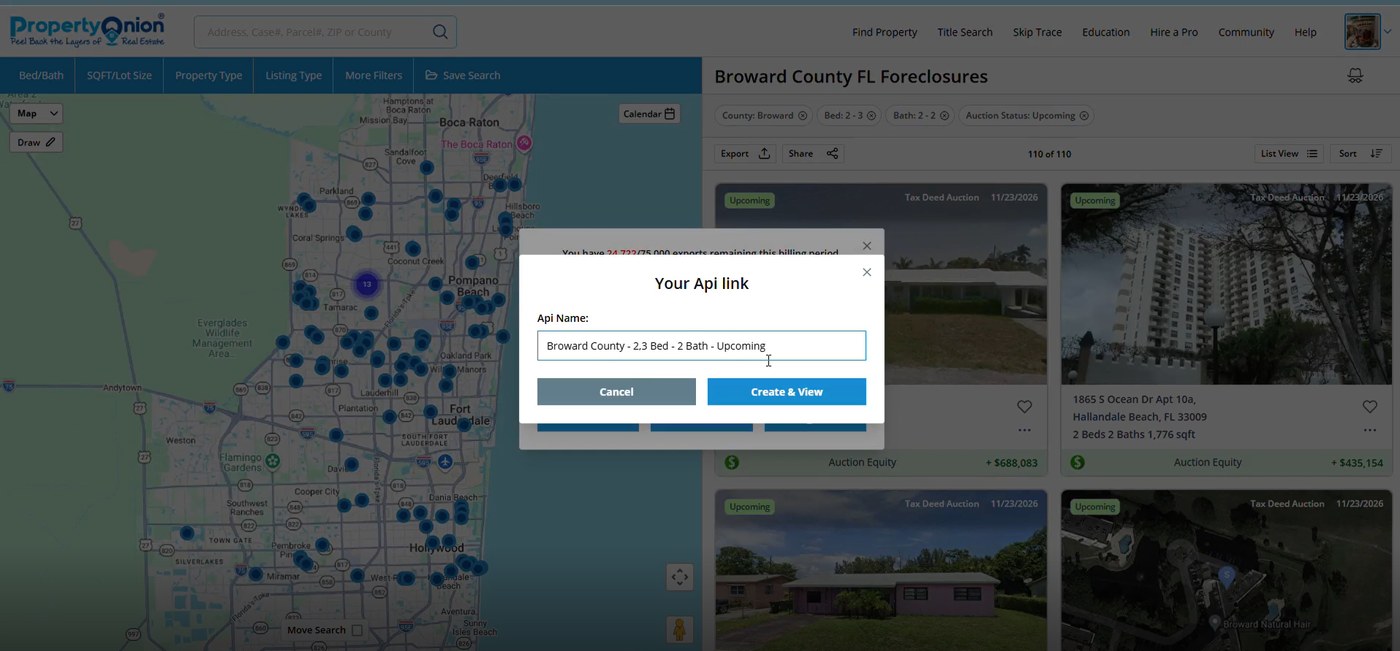Open the SQFT/Lot Size filter
Viewport: 1400px width, 651px height.
click(x=119, y=75)
